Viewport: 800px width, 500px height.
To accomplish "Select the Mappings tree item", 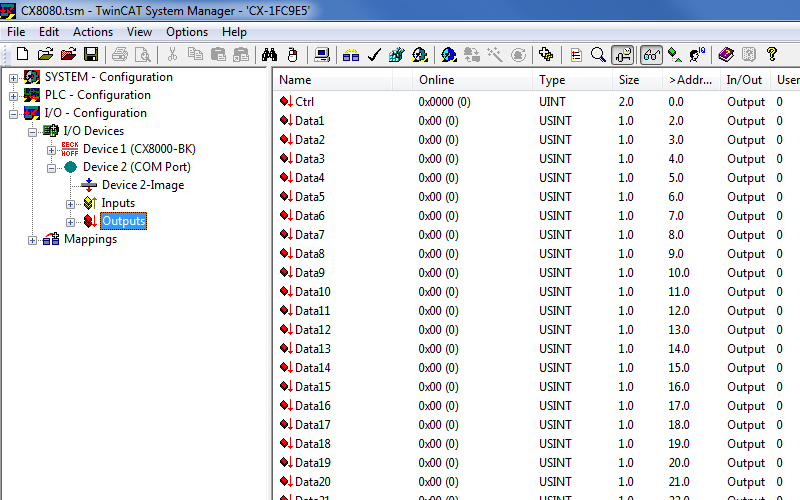I will click(x=90, y=239).
